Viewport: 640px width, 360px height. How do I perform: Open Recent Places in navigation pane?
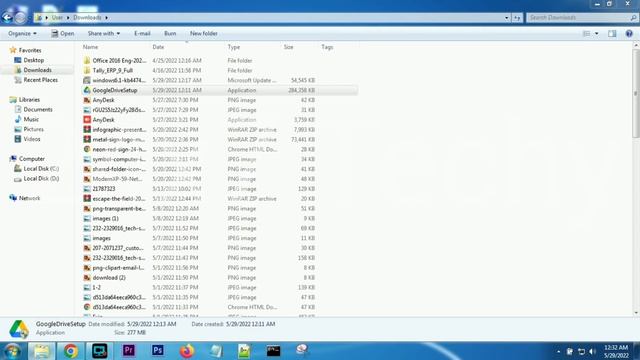tap(40, 80)
